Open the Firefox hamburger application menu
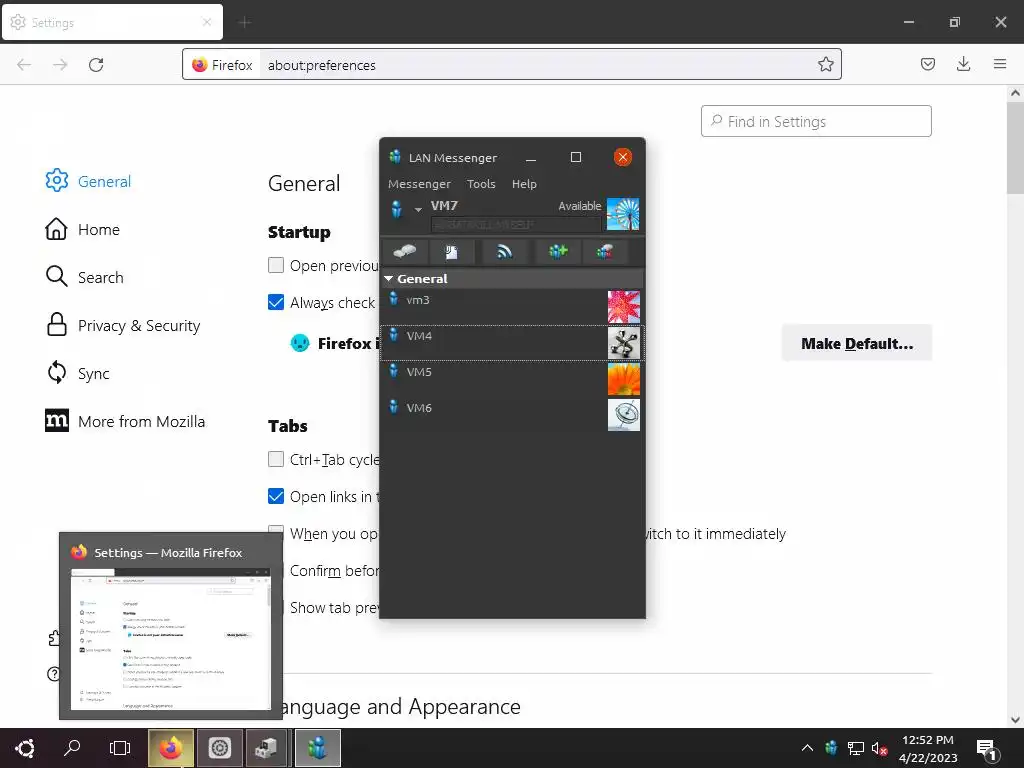The width and height of the screenshot is (1024, 768). point(999,64)
